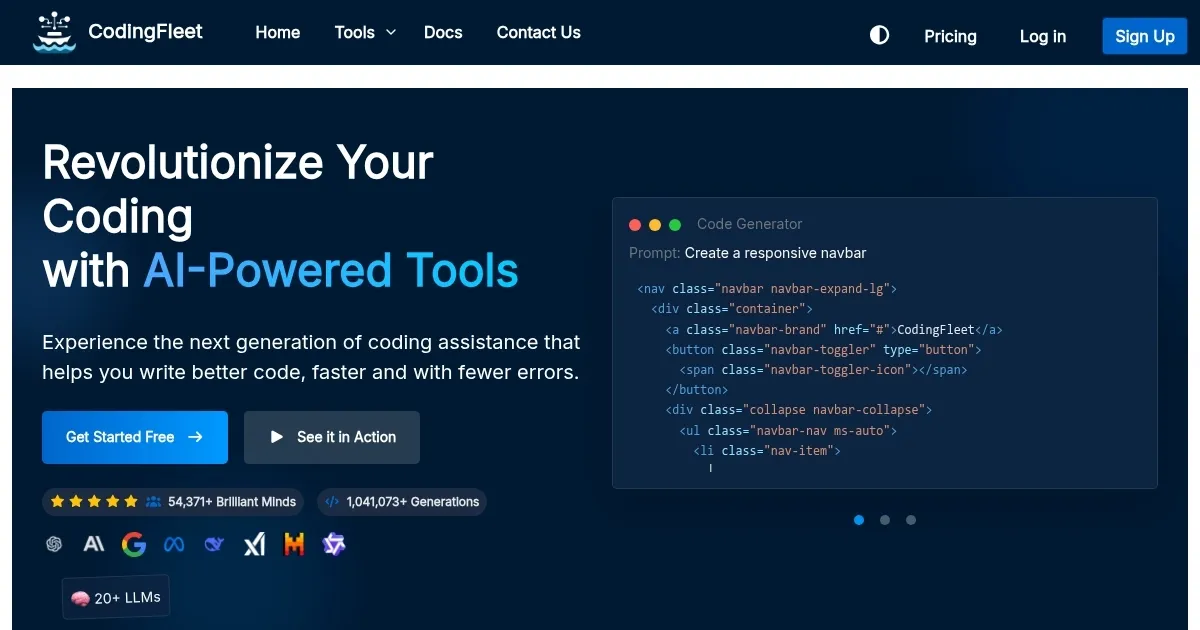Open the Docs page
The image size is (1200, 630).
tap(443, 32)
